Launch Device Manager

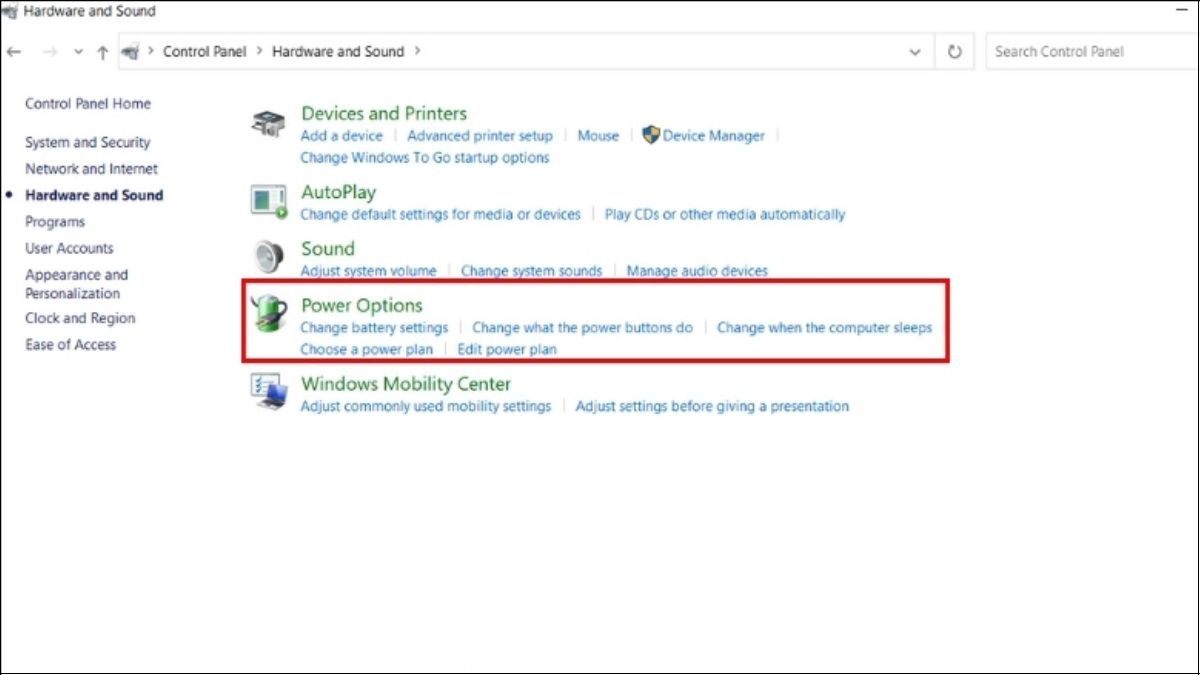click(x=714, y=136)
